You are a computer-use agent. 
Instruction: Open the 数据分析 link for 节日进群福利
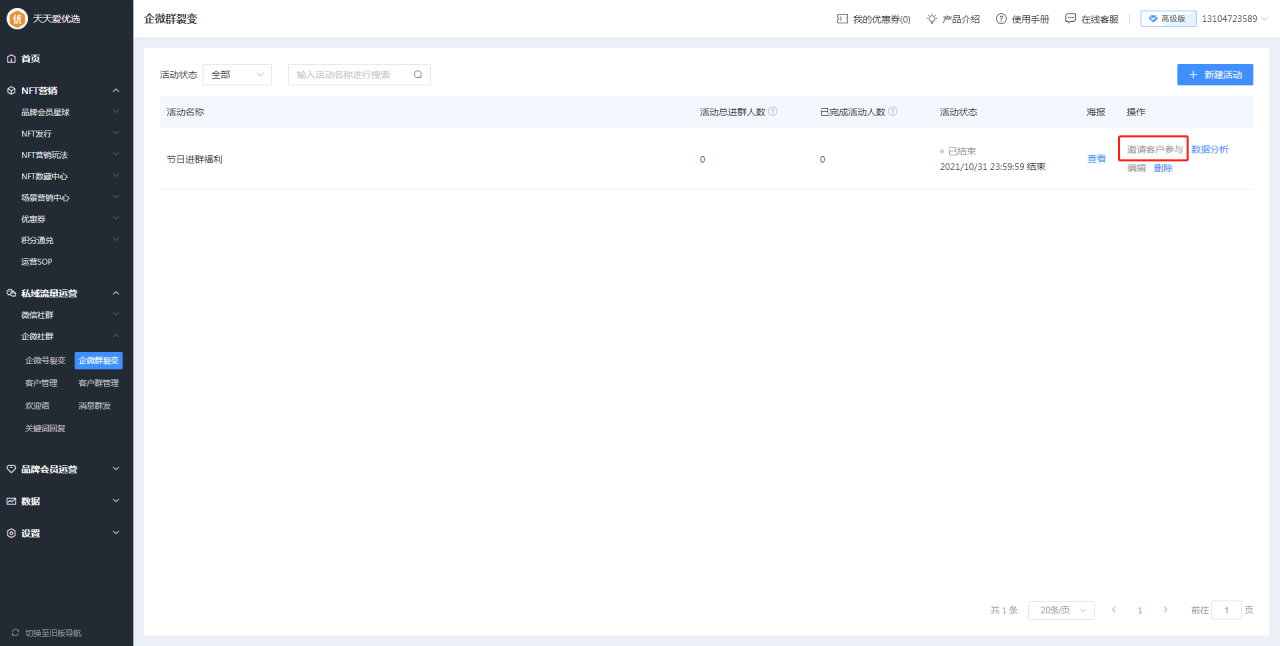[x=1210, y=149]
